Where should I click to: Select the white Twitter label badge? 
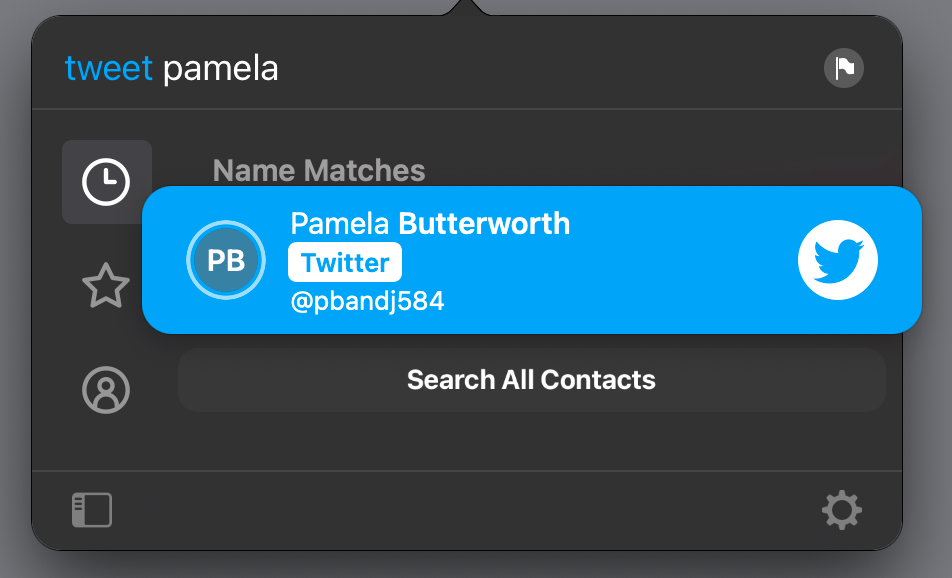(x=345, y=262)
